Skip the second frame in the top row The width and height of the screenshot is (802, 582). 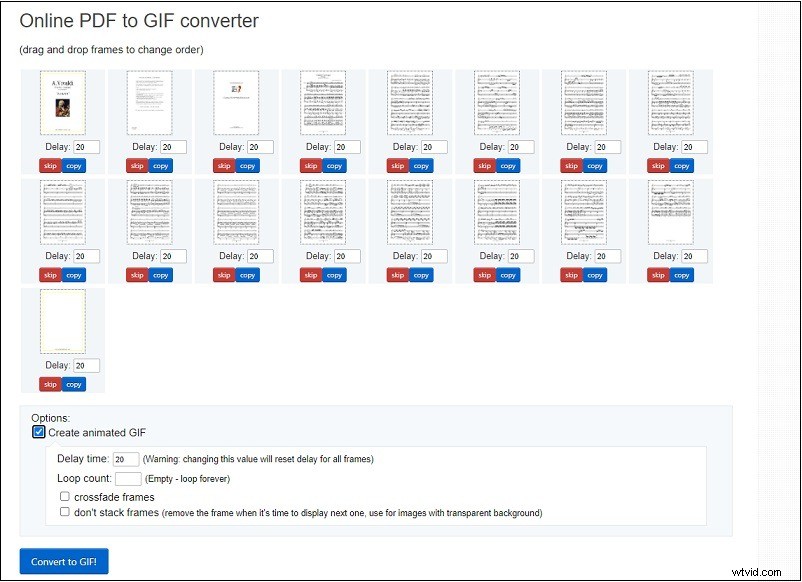pyautogui.click(x=137, y=165)
